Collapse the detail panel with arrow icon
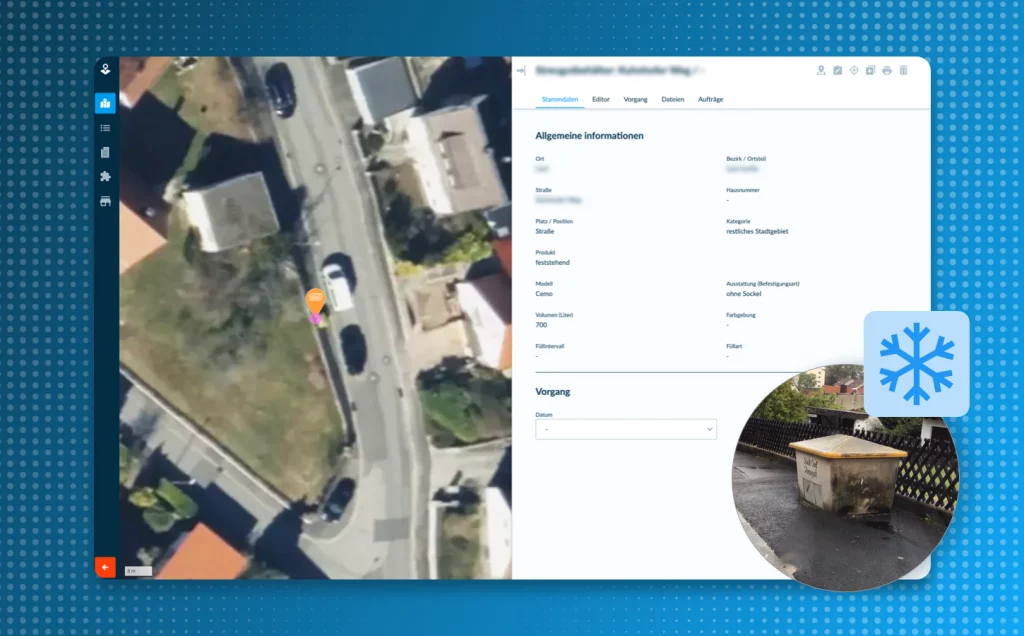 coord(522,71)
